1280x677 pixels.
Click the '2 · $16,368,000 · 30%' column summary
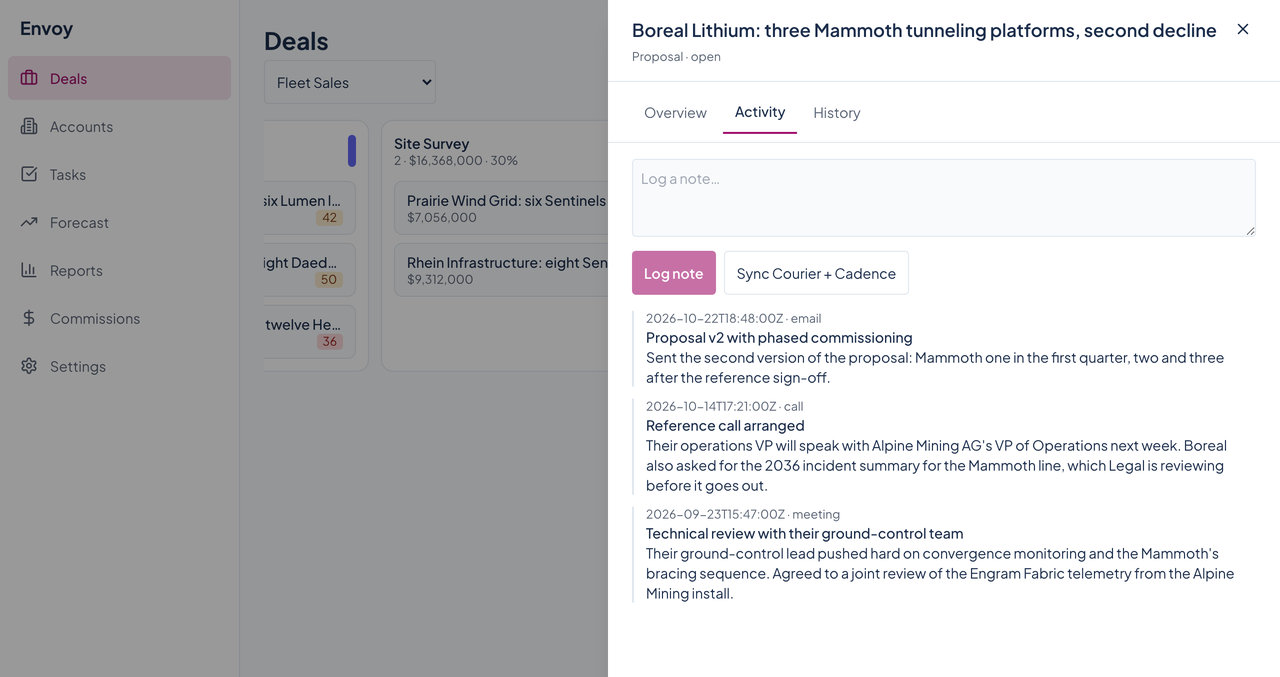click(x=456, y=161)
